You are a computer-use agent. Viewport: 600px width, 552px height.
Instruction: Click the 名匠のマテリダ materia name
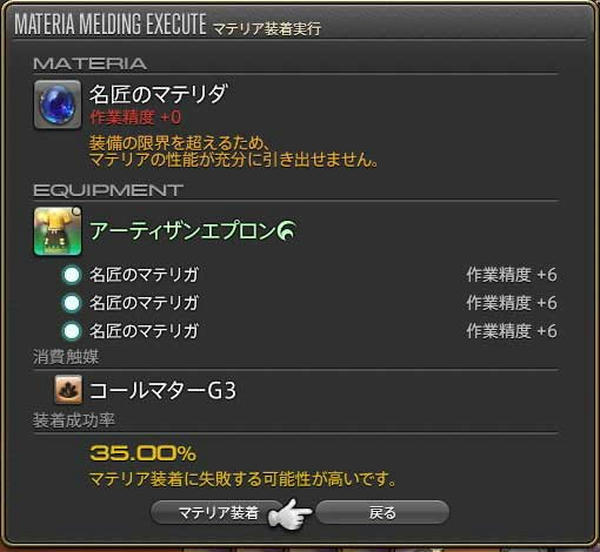pos(159,94)
